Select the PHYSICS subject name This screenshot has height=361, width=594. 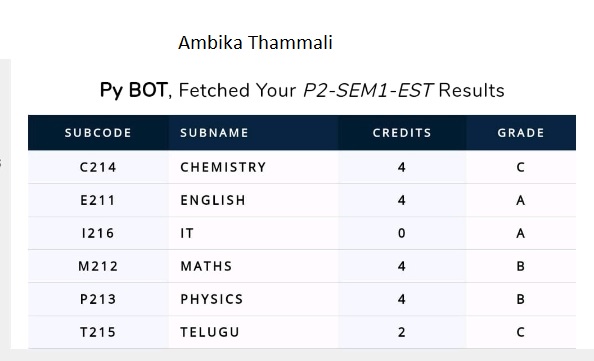[211, 299]
